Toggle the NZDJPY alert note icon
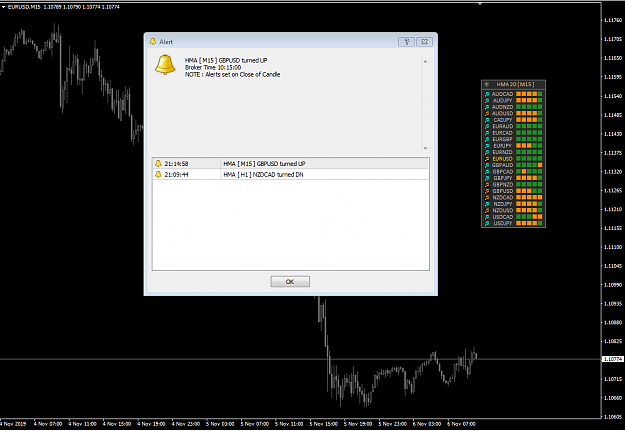 (x=487, y=204)
